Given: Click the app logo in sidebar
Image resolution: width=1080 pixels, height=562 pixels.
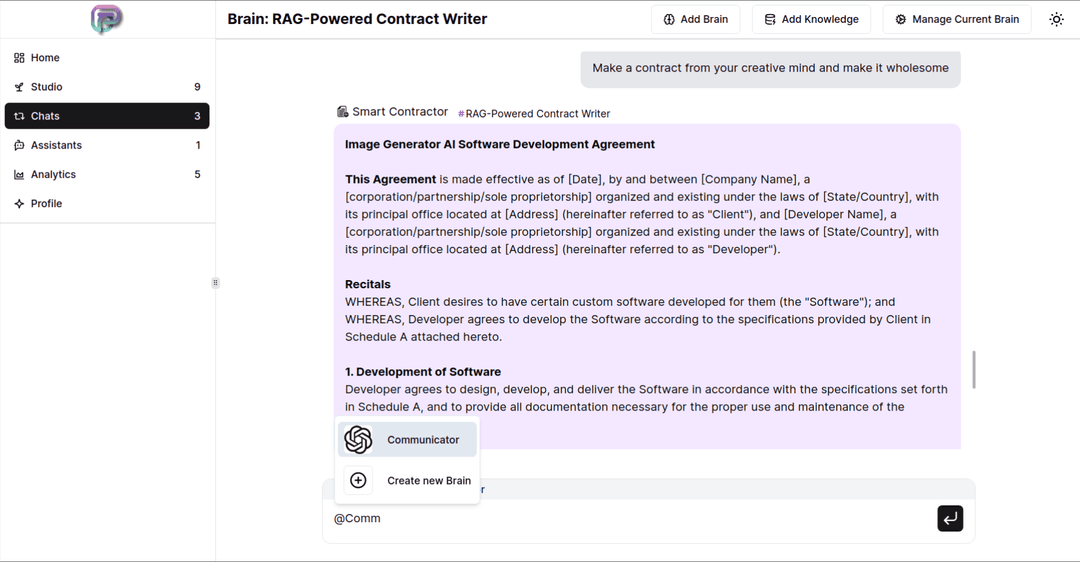Looking at the screenshot, I should click(107, 19).
